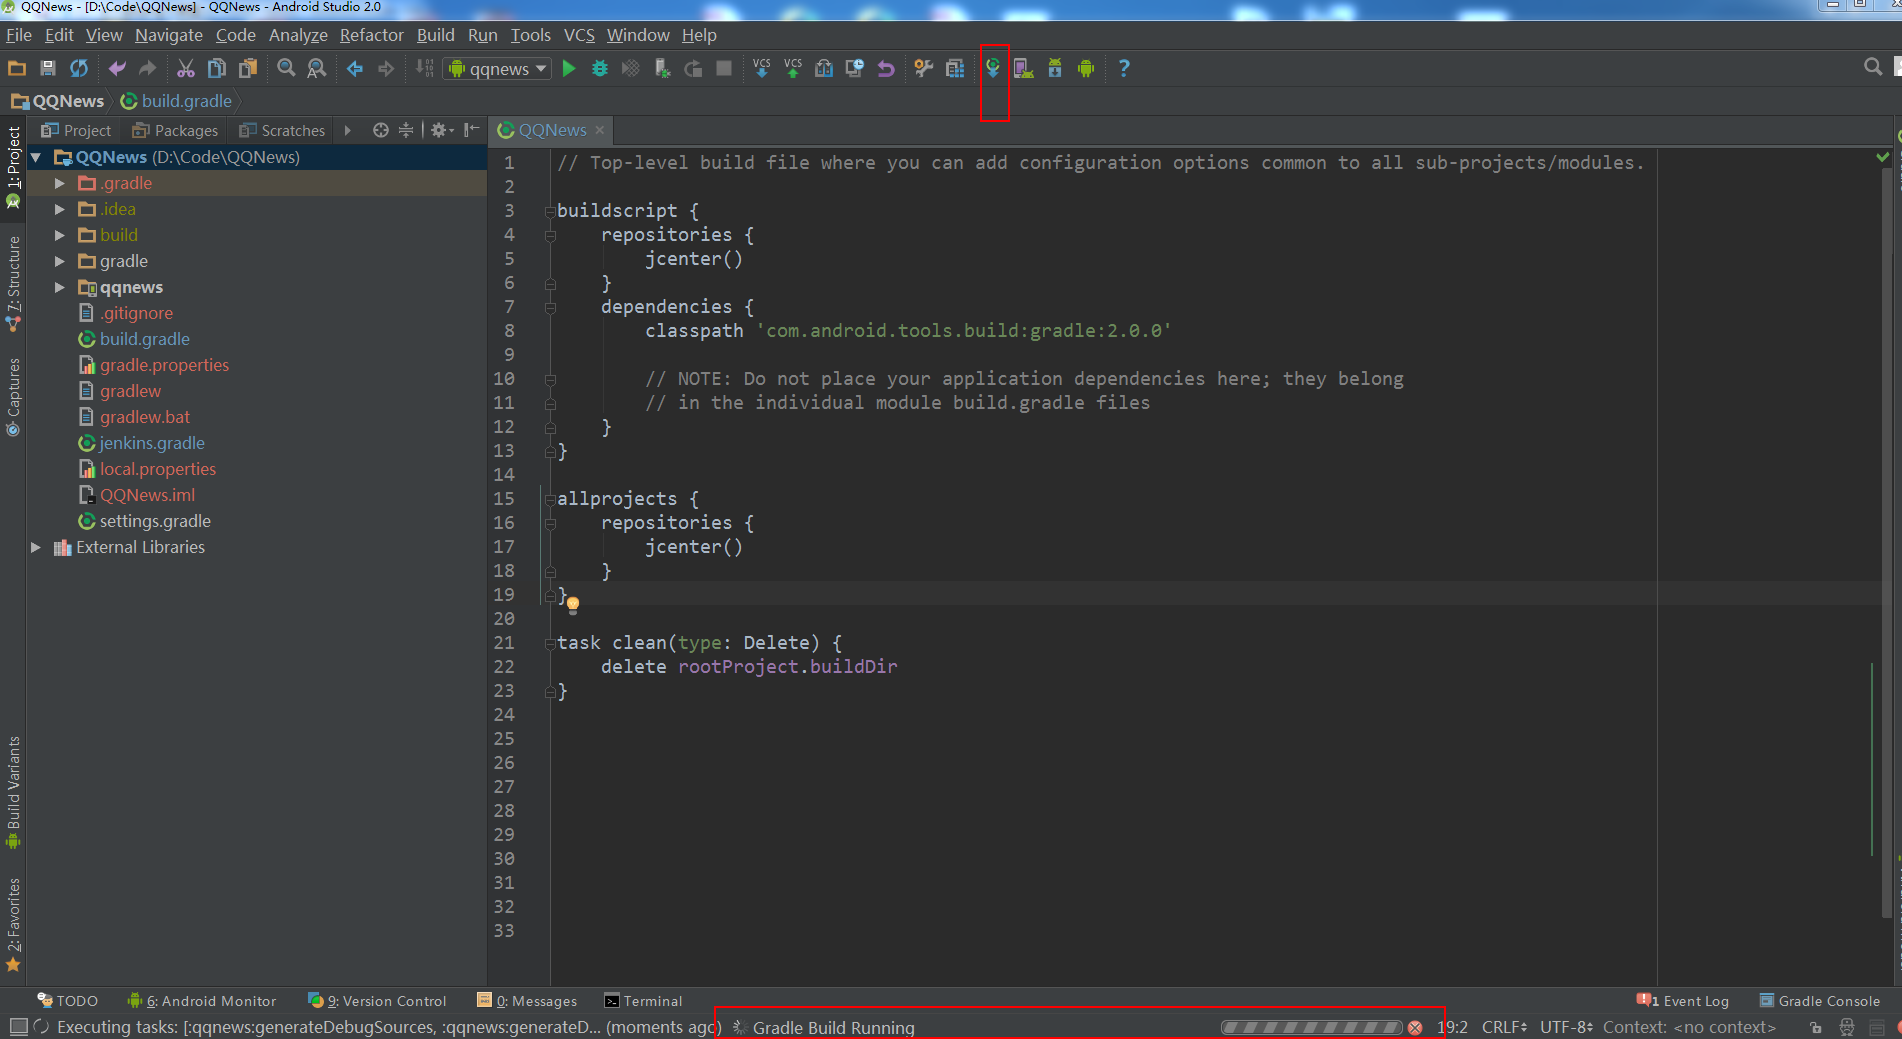Toggle code folding at buildscript line 3
Screen dimensions: 1902x1039
pyautogui.click(x=550, y=211)
